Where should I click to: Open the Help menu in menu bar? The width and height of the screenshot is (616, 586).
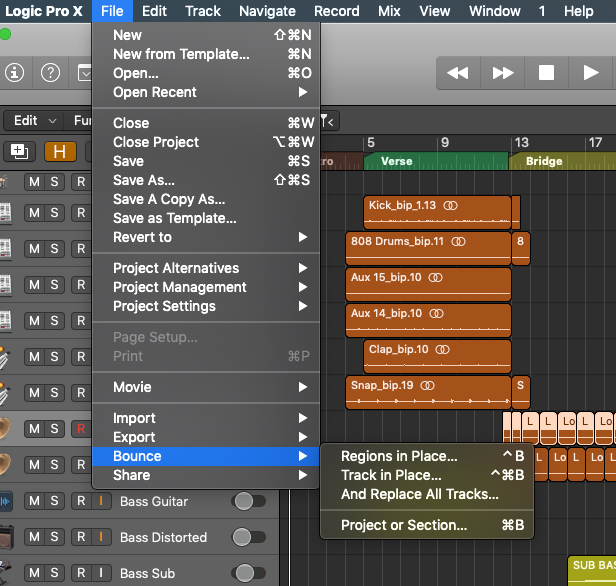[x=578, y=11]
